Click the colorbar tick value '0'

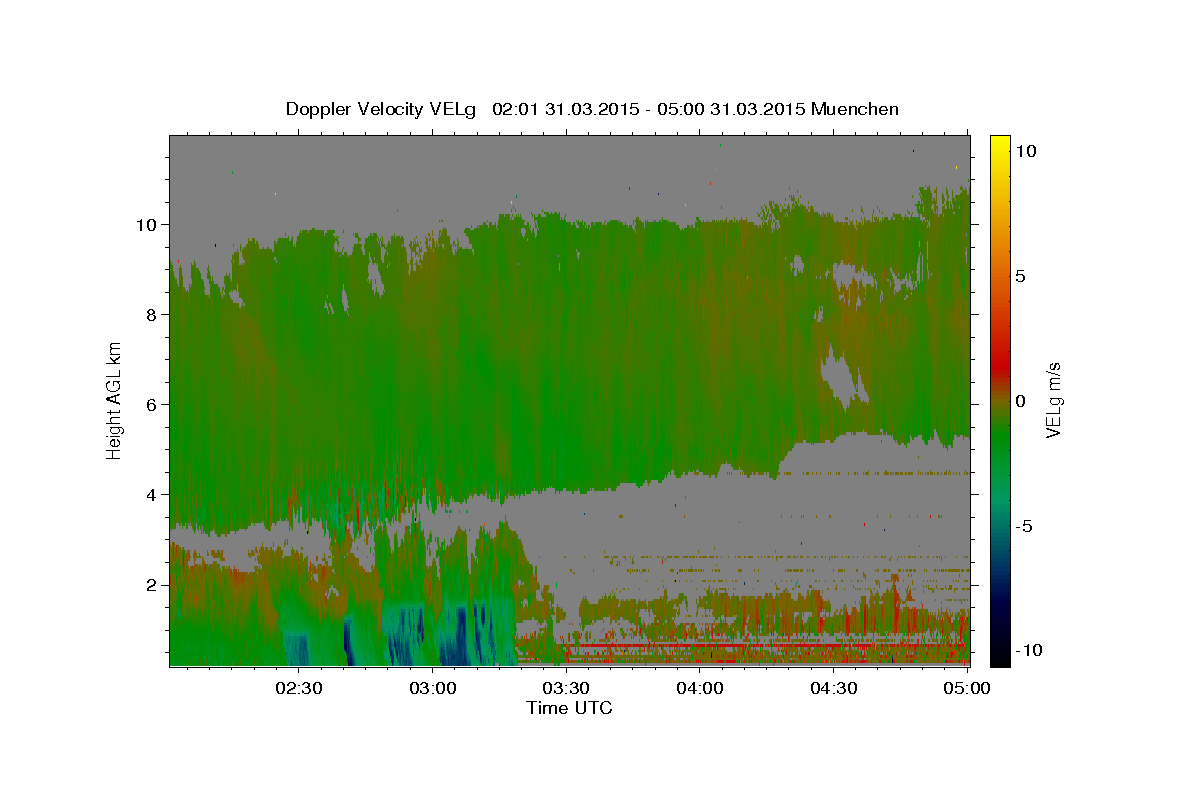click(1021, 401)
